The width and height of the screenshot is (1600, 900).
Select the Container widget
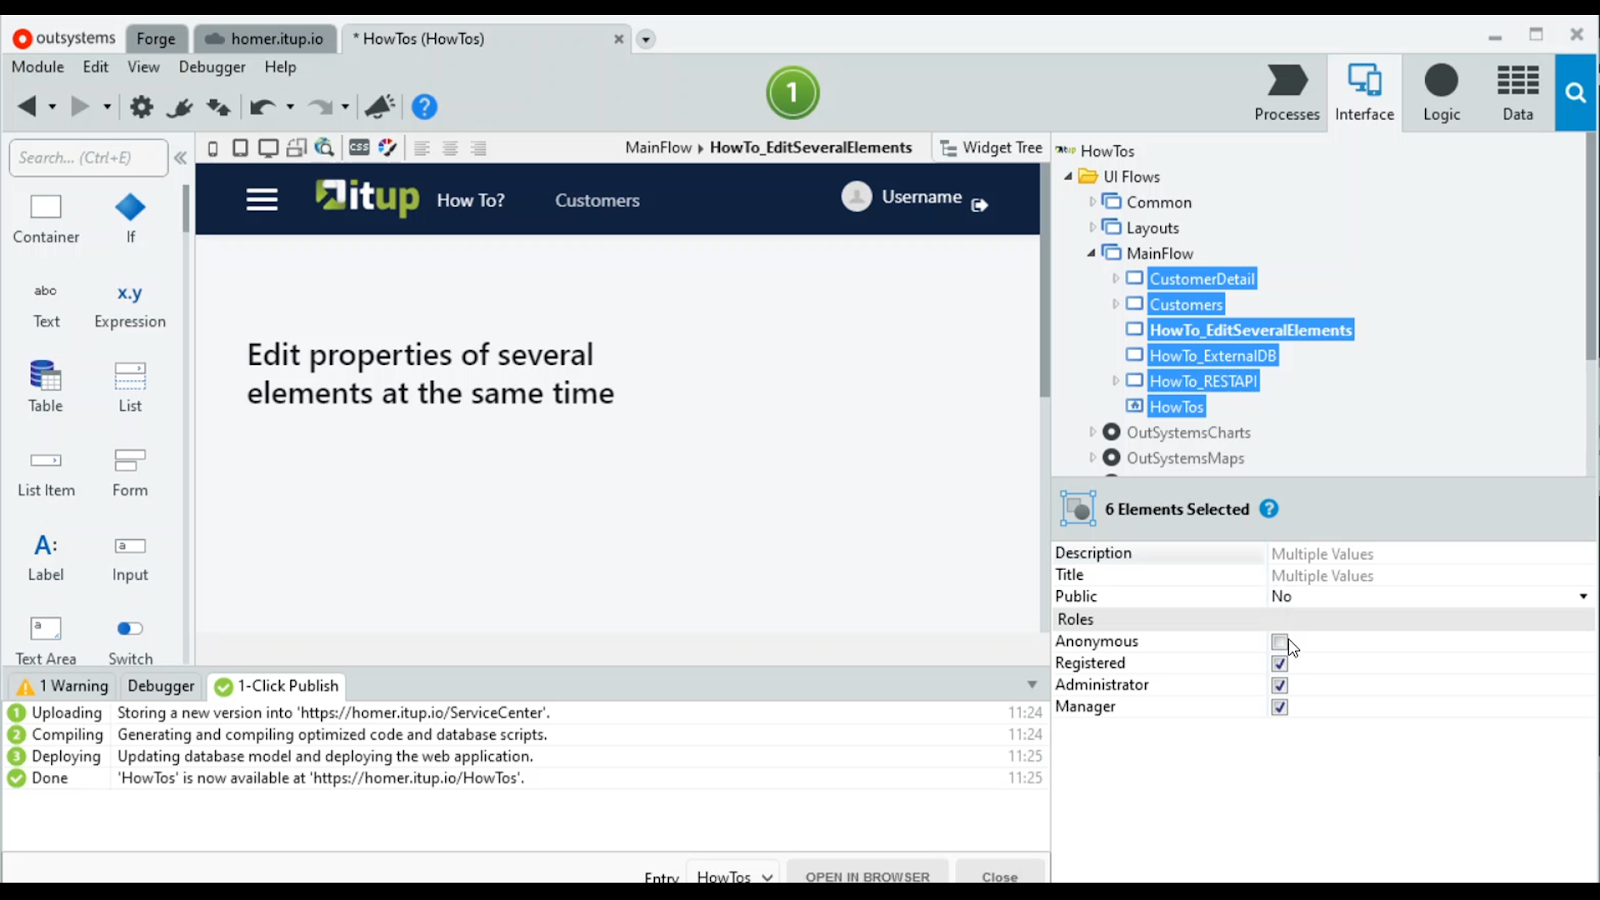[x=46, y=219]
